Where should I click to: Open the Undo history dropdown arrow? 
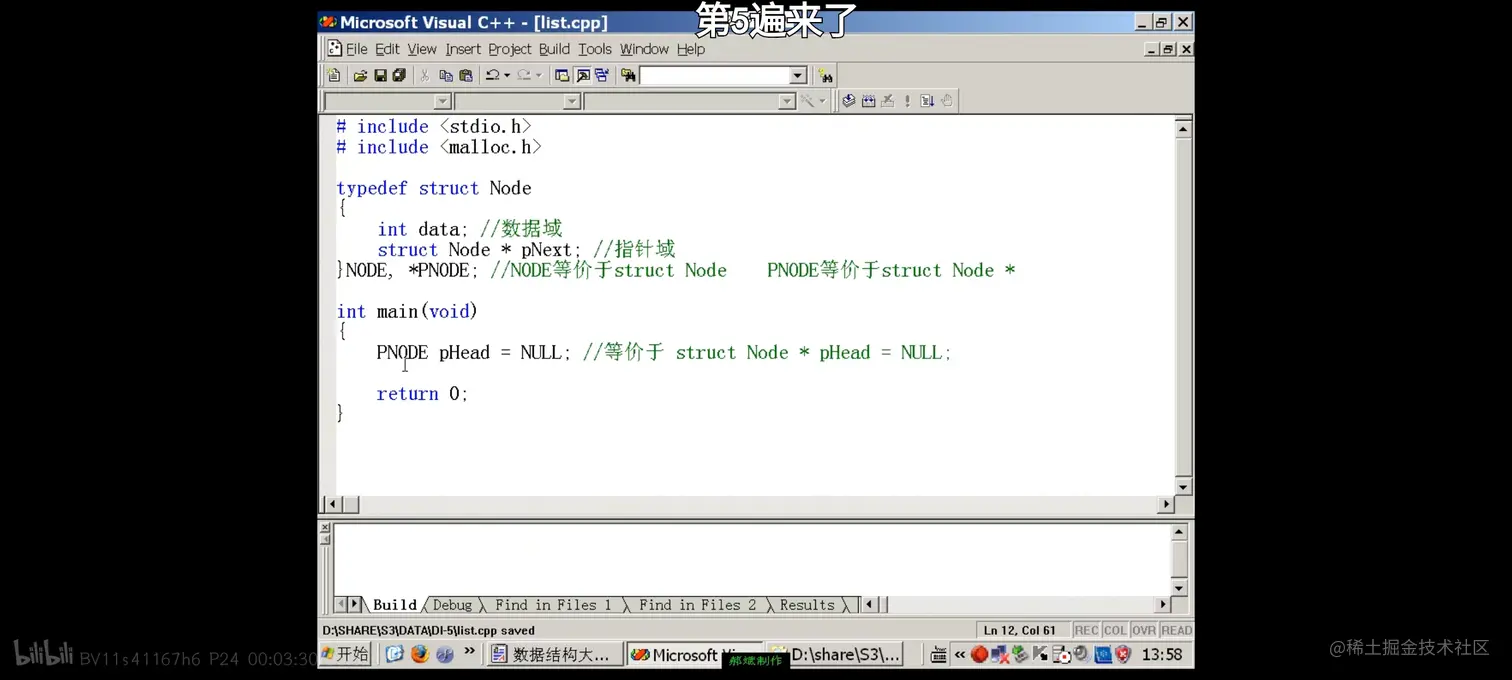pos(507,75)
